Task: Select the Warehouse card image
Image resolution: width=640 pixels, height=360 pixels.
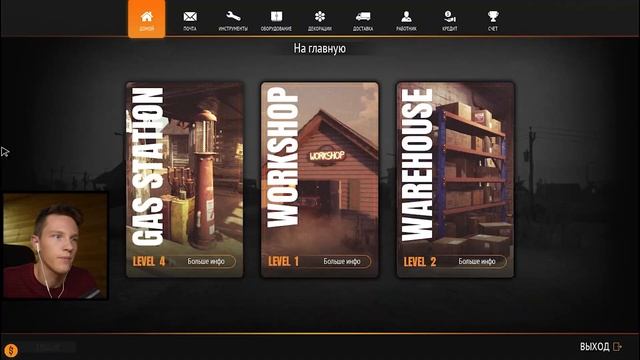Action: click(455, 180)
